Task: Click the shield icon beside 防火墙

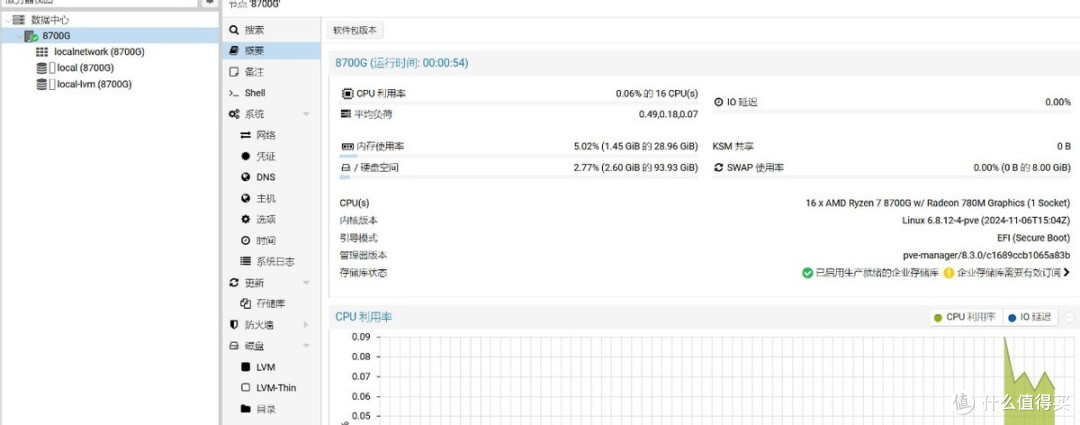Action: pos(234,324)
